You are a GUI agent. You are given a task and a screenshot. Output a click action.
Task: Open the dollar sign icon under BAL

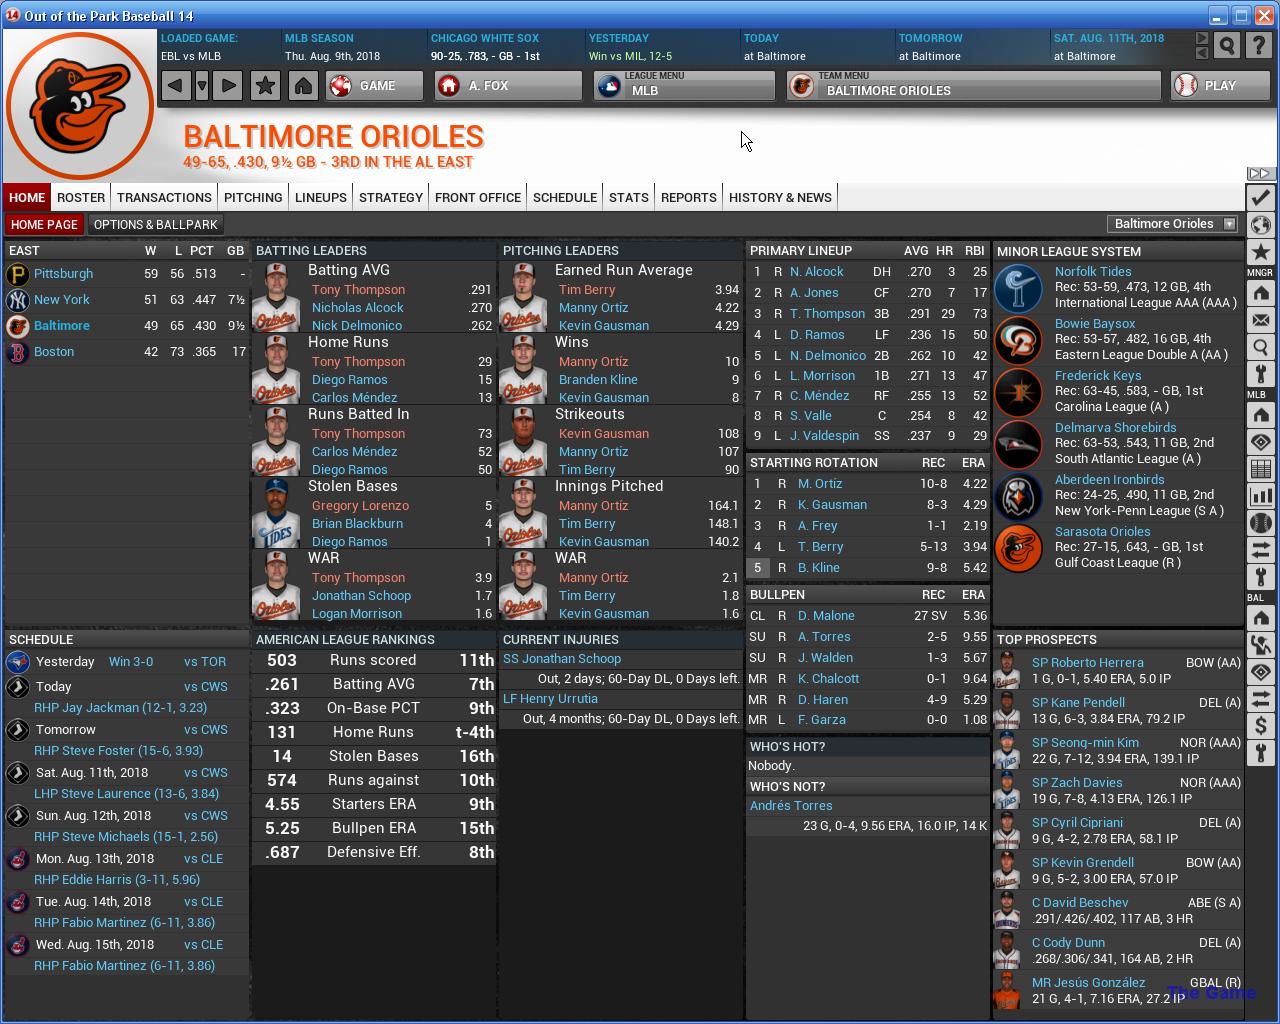[1260, 726]
